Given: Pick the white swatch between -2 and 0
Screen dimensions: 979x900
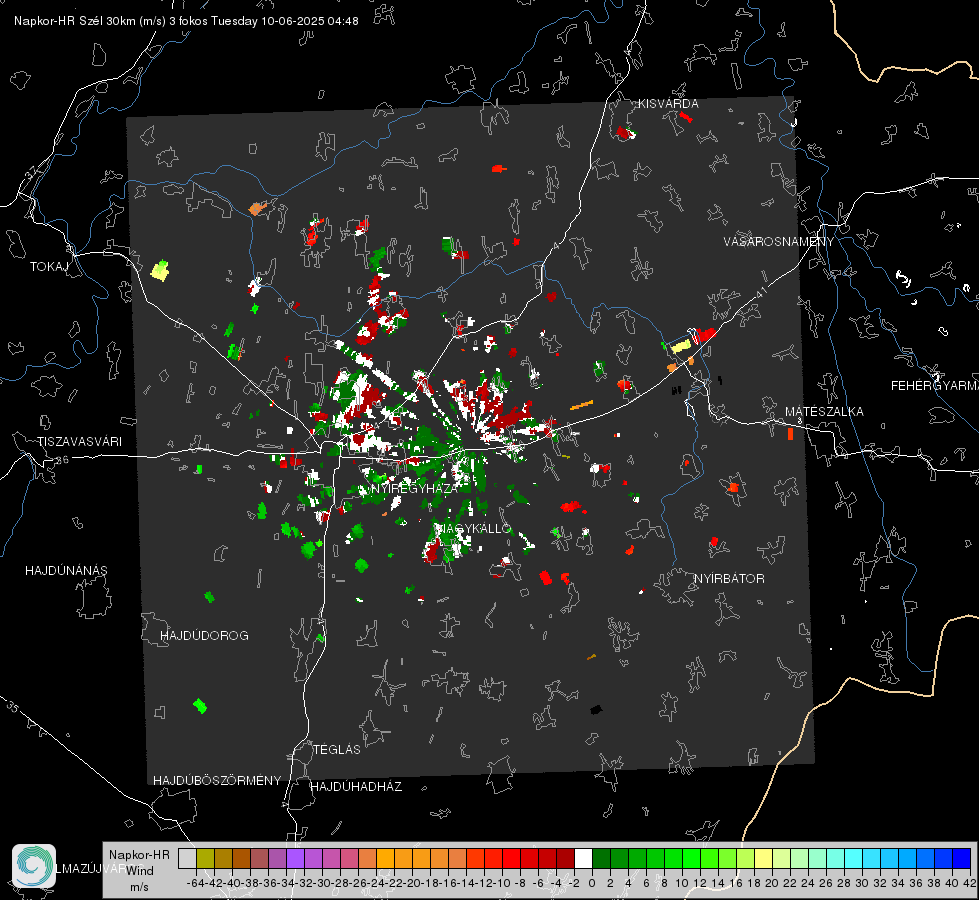Looking at the screenshot, I should 583,858.
